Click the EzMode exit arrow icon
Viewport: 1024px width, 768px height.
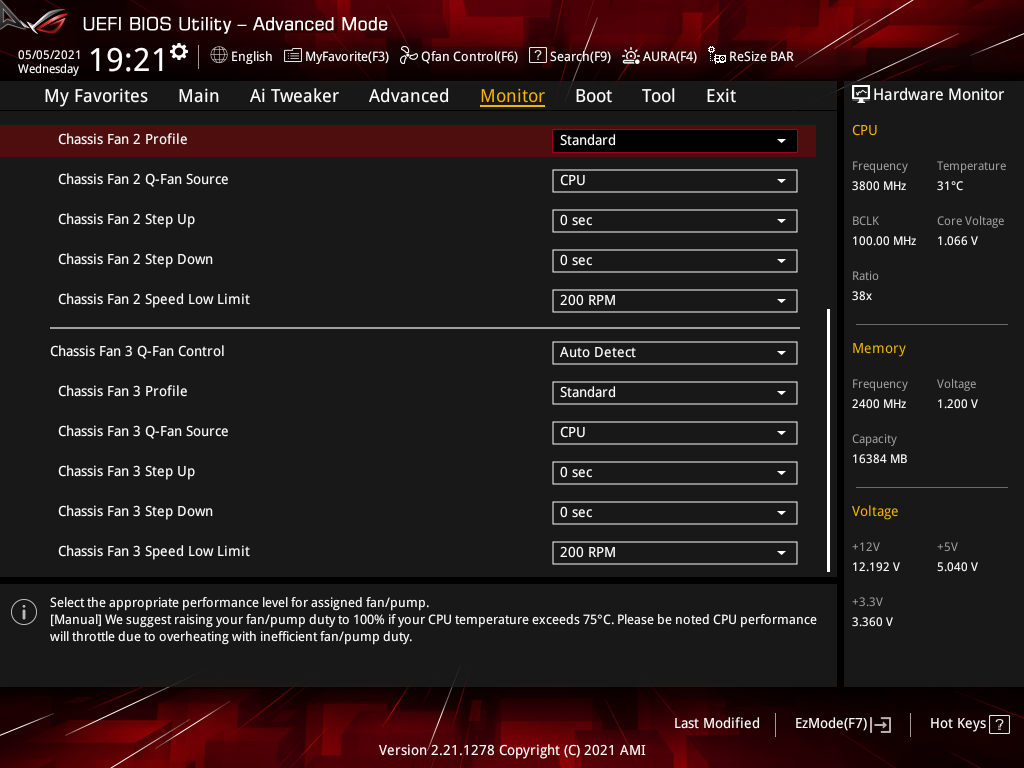point(881,724)
